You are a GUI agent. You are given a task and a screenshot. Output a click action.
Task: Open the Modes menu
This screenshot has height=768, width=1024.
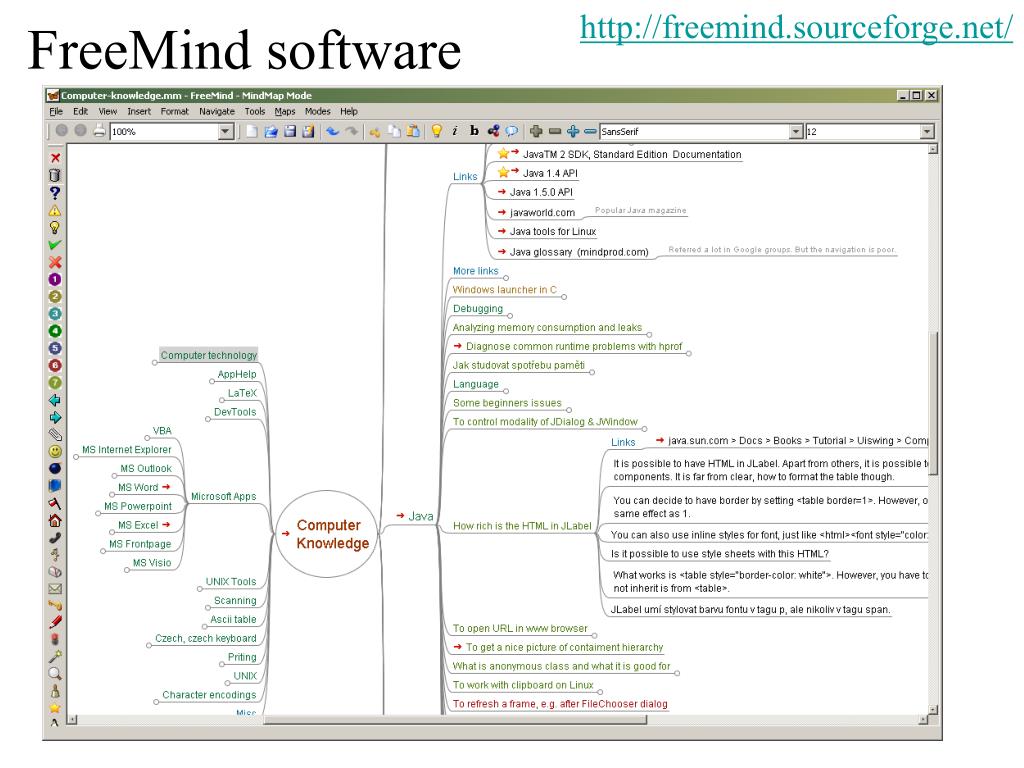pos(317,112)
